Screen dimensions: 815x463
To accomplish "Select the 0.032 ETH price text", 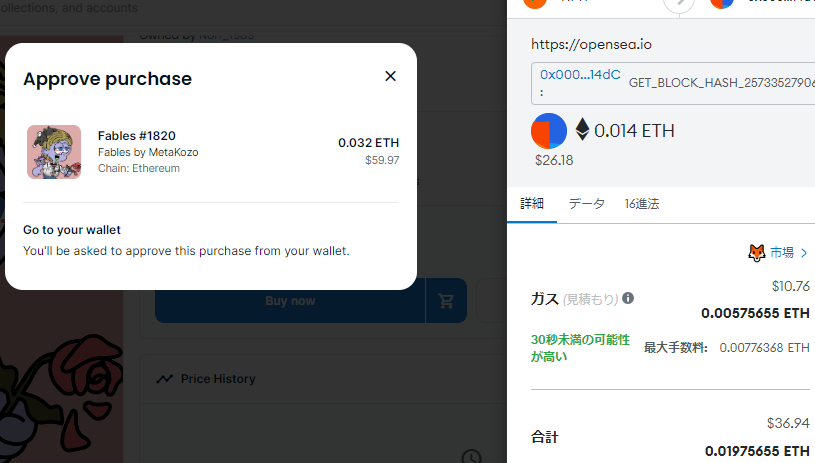I will point(369,143).
